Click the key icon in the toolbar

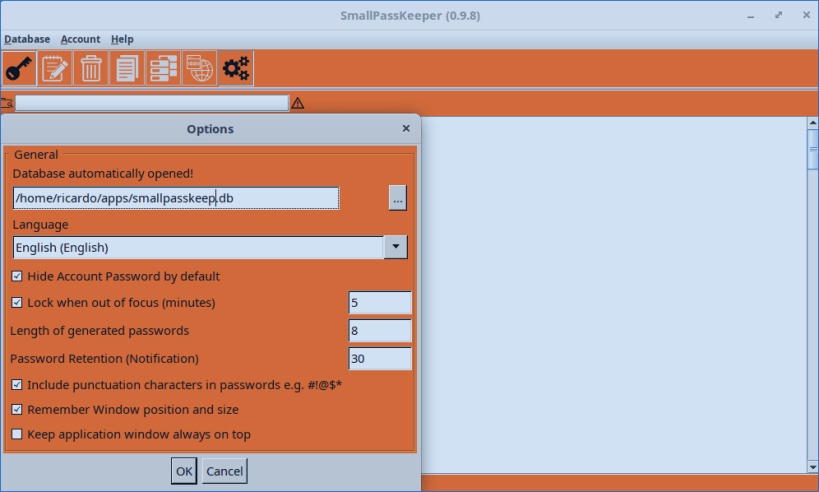pos(19,68)
